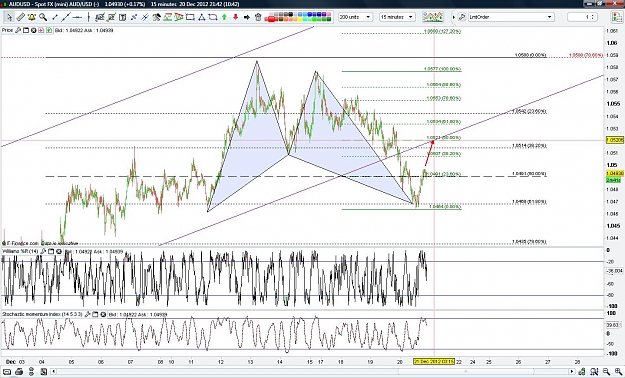Viewport: 625px width, 378px height.
Task: Click the Williams %R (14) panel label
Action: pos(20,252)
